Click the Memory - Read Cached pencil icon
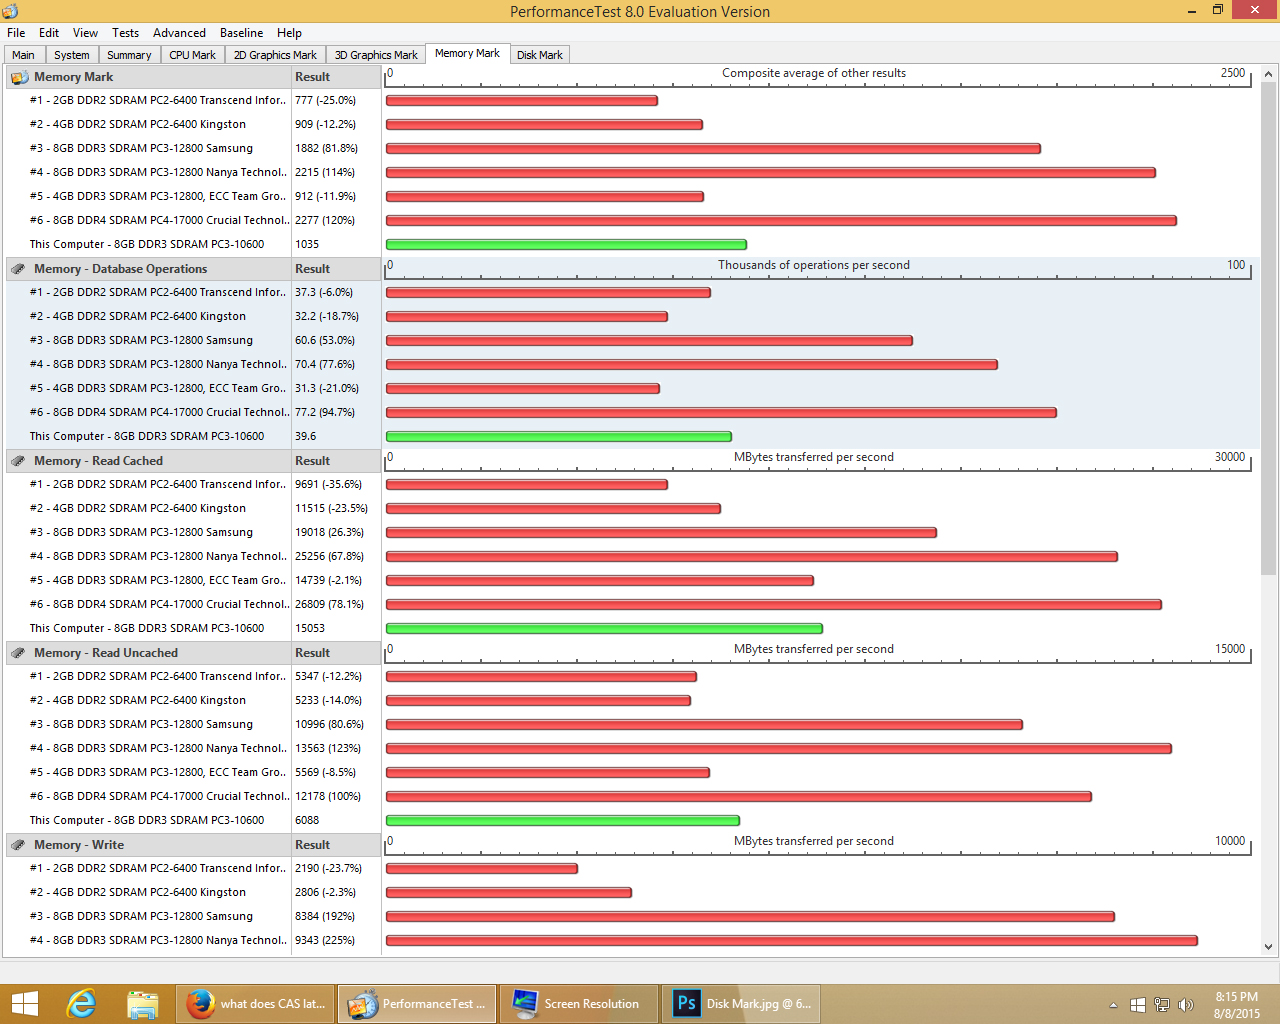Screen dimensions: 1280x1024 (19, 461)
